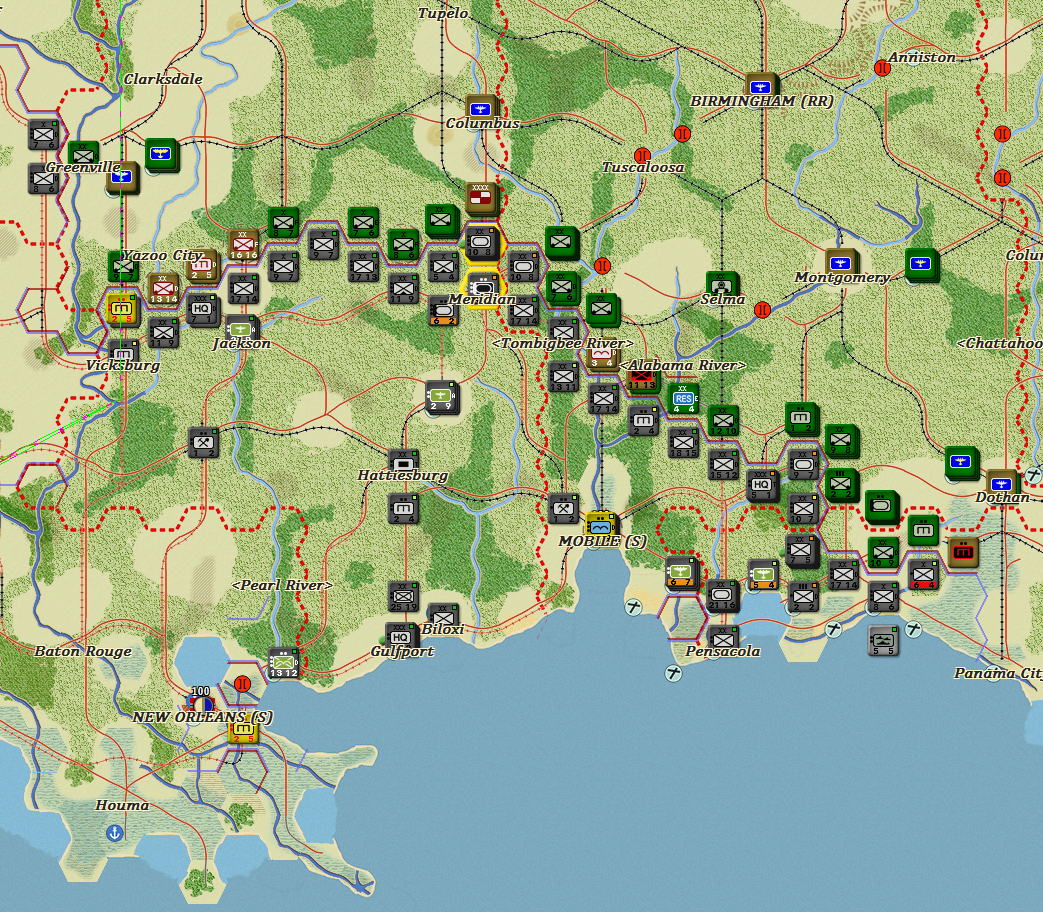Pick the air unit counter at Birmingham

coord(760,87)
